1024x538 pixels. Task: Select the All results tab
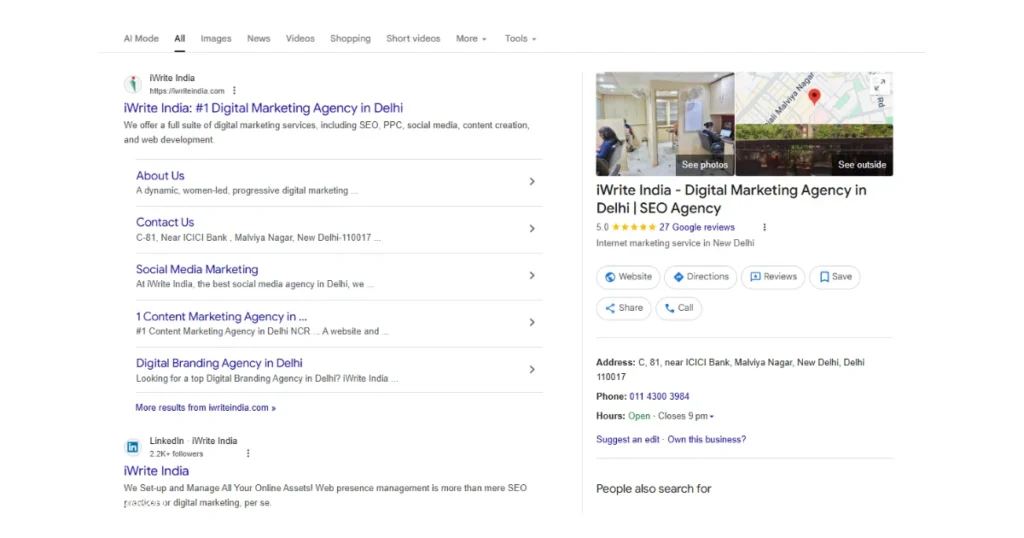180,39
